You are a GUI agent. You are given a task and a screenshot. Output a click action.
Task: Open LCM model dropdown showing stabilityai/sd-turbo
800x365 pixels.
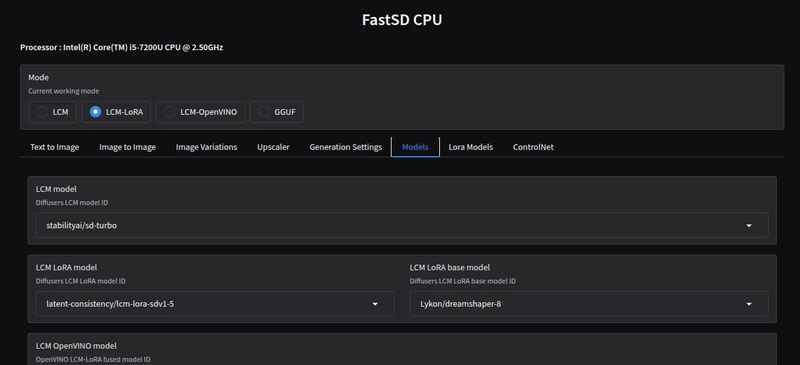click(x=402, y=225)
